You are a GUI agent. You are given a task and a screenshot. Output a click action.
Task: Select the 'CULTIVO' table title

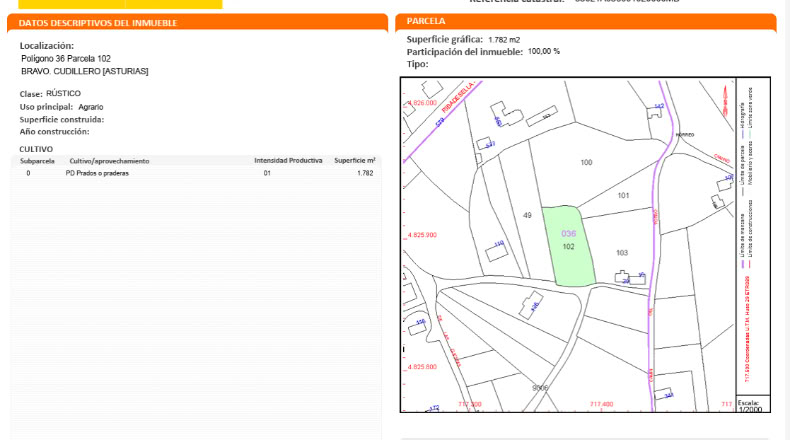[36, 149]
